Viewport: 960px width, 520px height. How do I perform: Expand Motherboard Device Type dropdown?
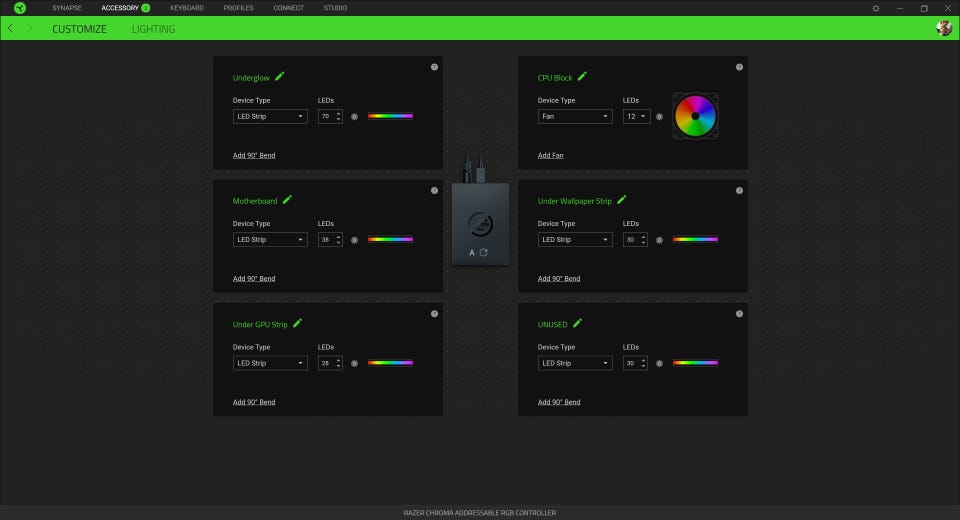coord(270,239)
